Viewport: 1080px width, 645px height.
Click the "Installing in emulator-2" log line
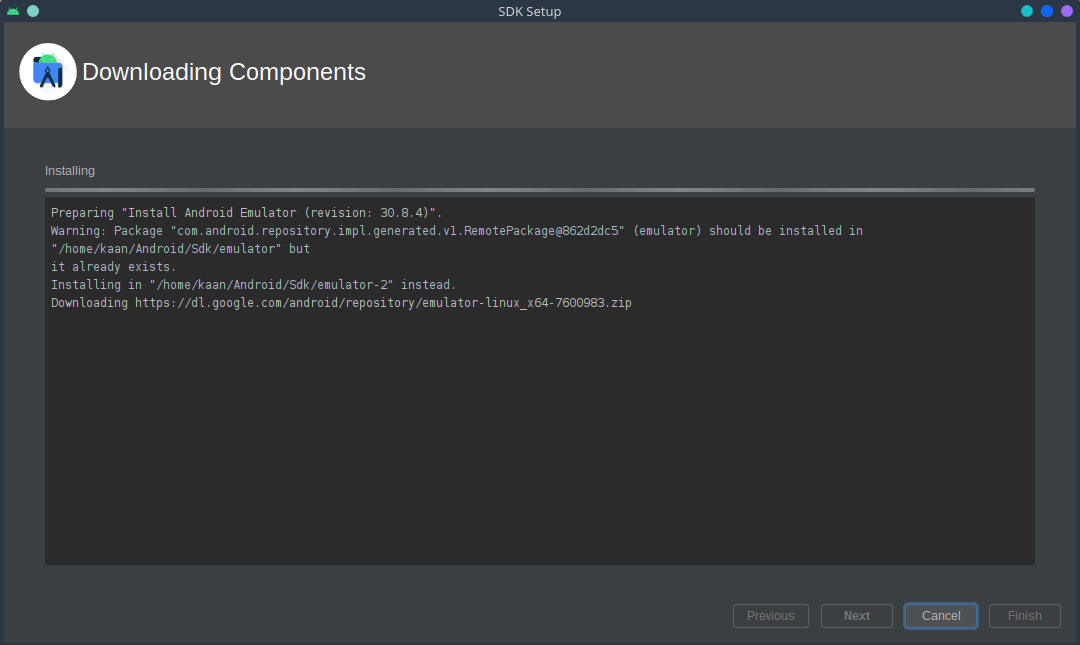click(253, 285)
